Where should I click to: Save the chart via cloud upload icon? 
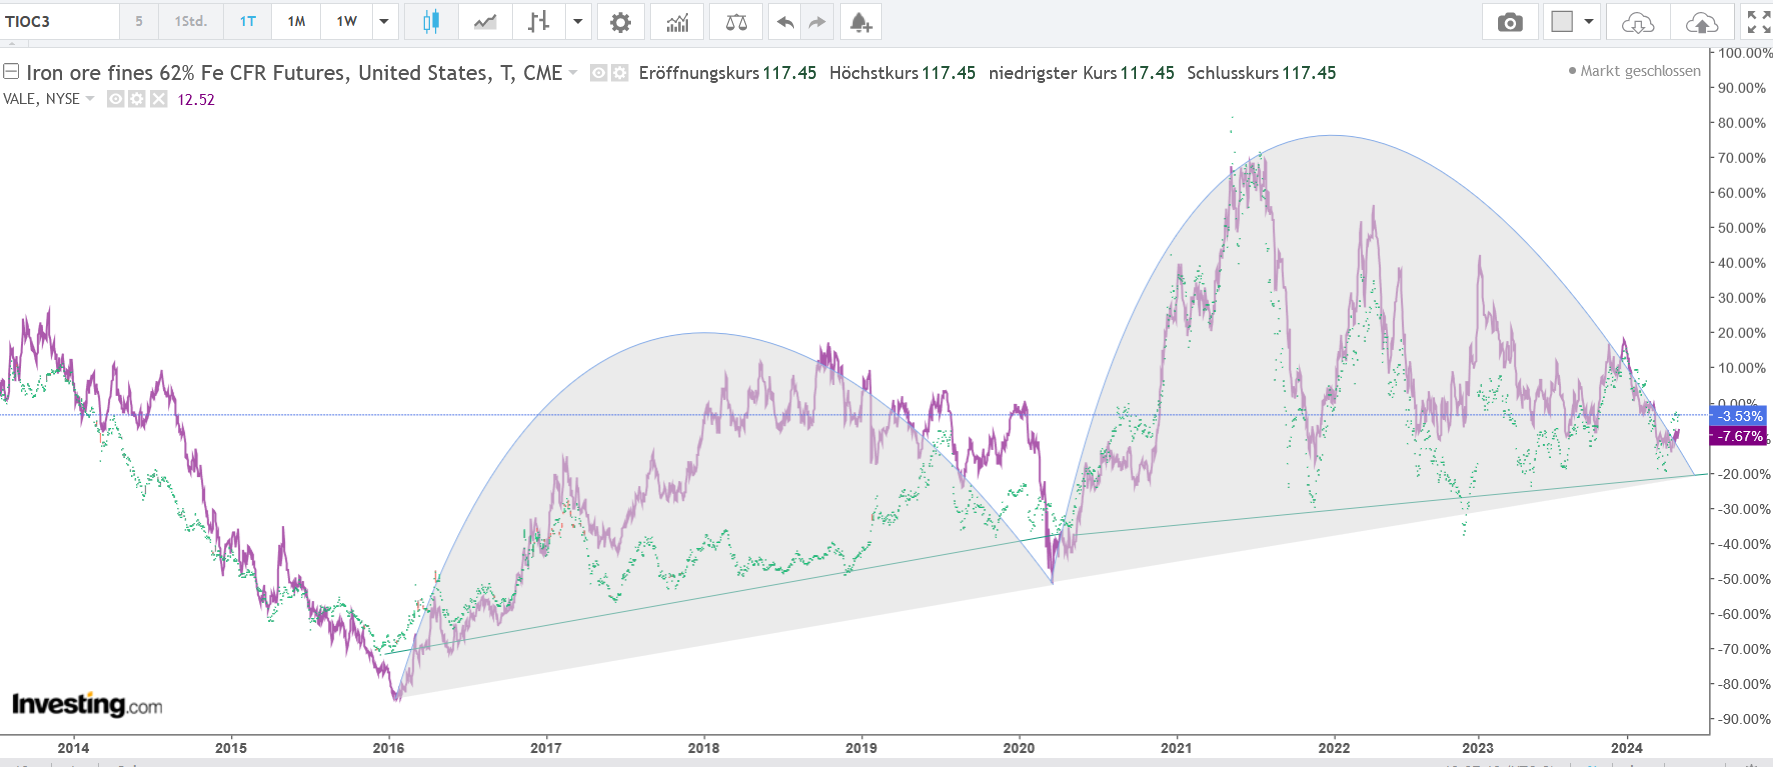click(1702, 22)
